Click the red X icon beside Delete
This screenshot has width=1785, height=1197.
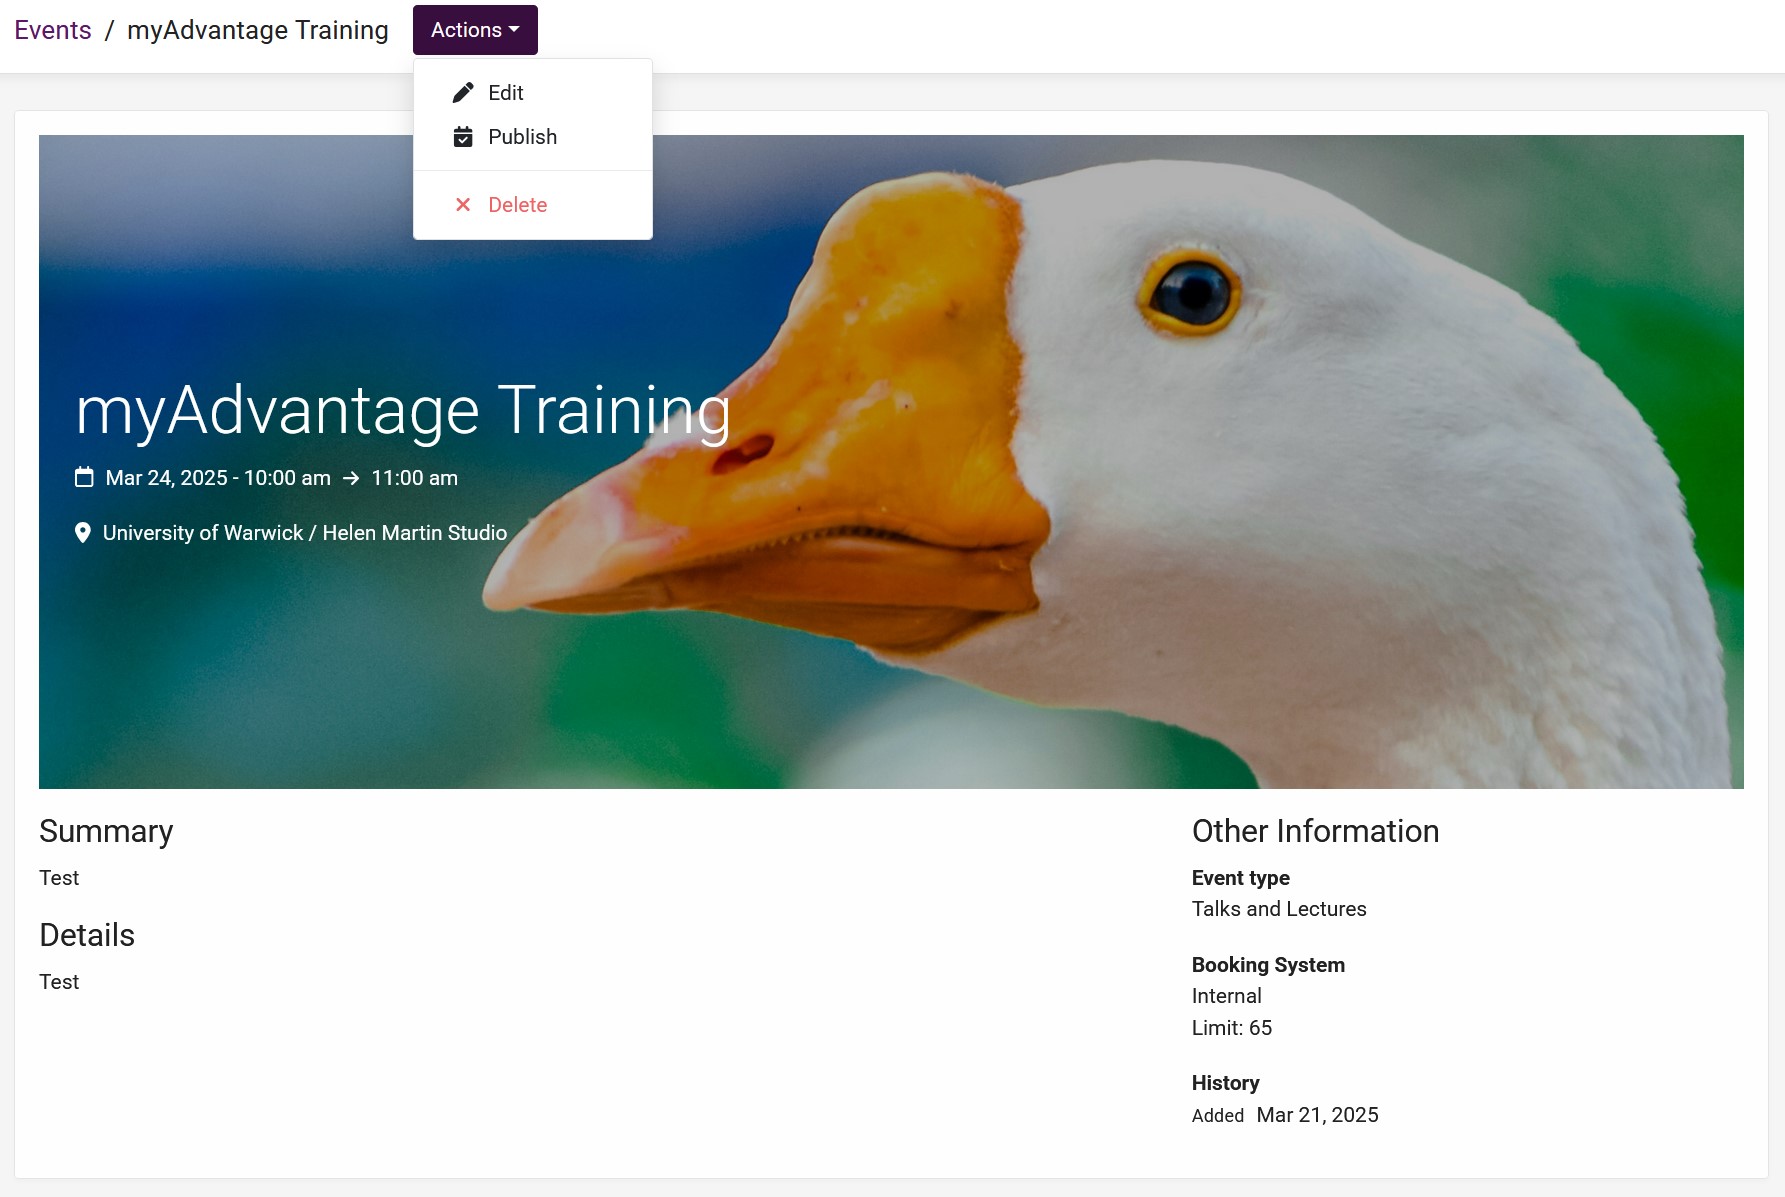tap(463, 205)
